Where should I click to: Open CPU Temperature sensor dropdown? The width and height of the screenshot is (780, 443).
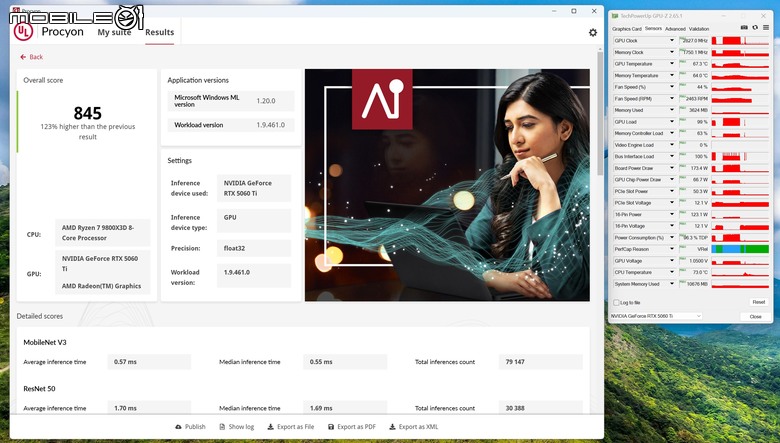(x=672, y=272)
